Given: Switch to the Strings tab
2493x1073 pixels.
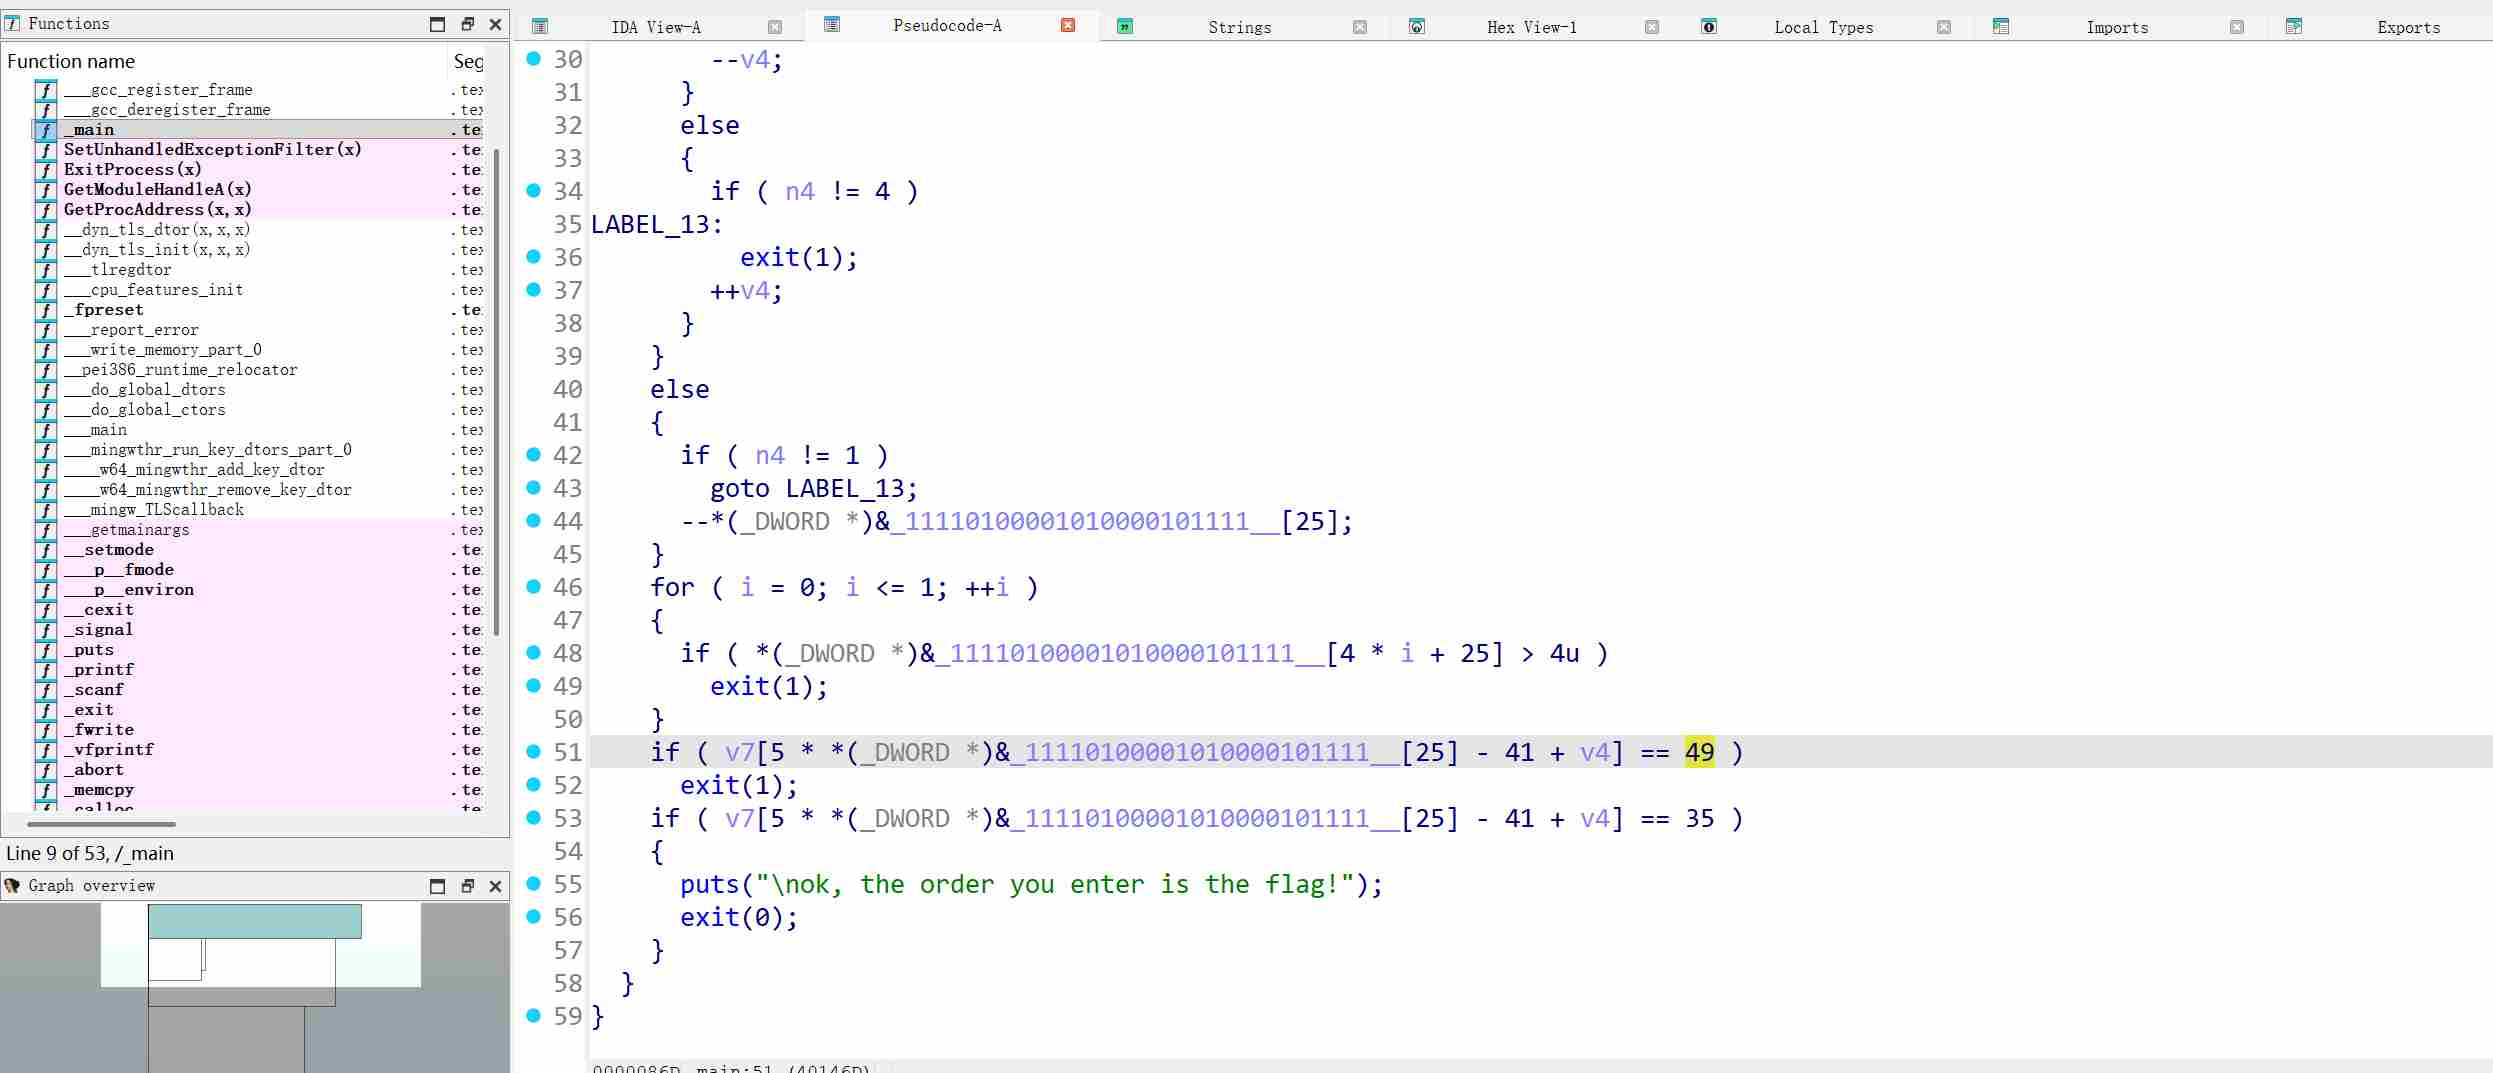Looking at the screenshot, I should pyautogui.click(x=1239, y=27).
